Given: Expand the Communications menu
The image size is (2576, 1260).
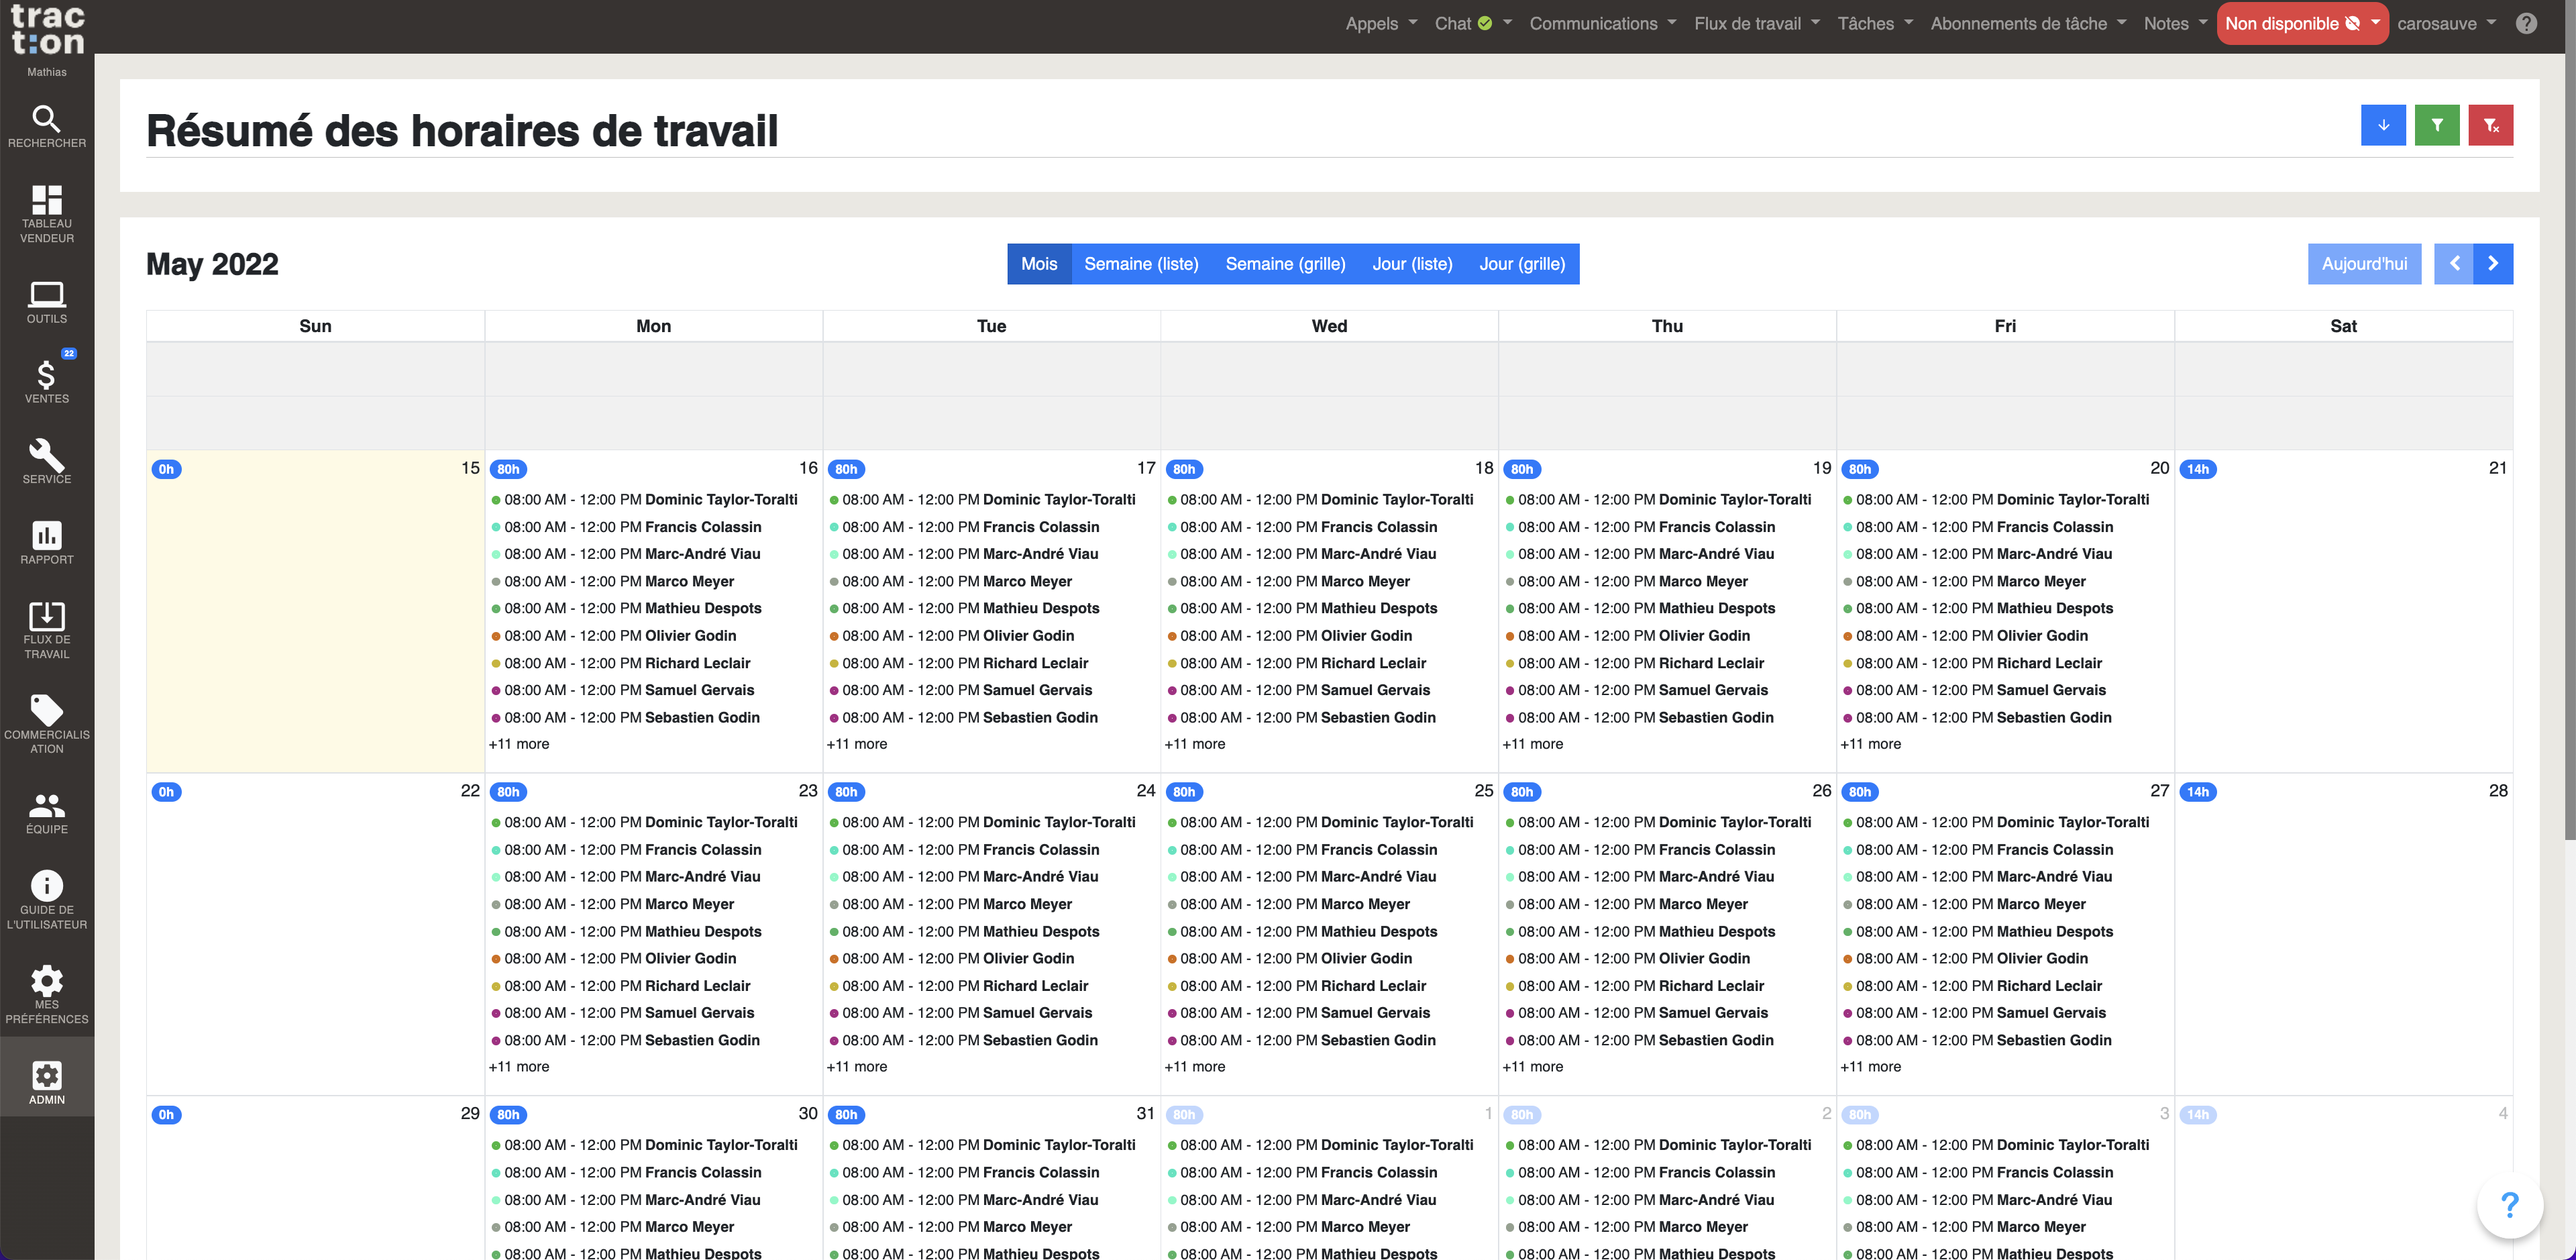Looking at the screenshot, I should (x=1602, y=23).
